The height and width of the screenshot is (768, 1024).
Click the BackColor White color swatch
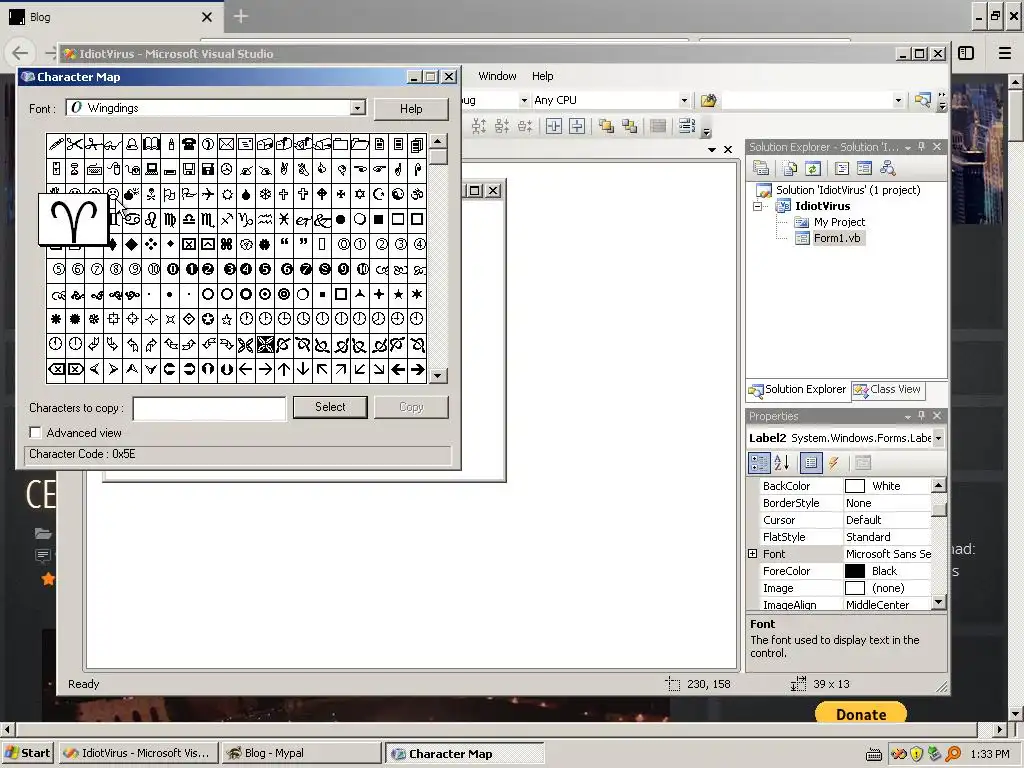[x=855, y=486]
